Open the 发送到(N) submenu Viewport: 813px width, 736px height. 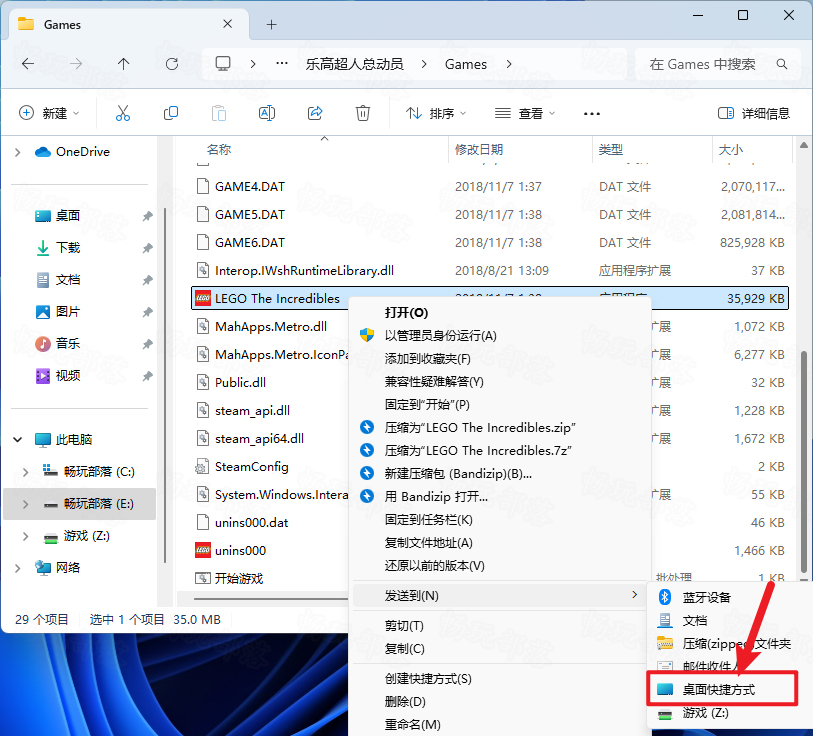click(x=501, y=595)
